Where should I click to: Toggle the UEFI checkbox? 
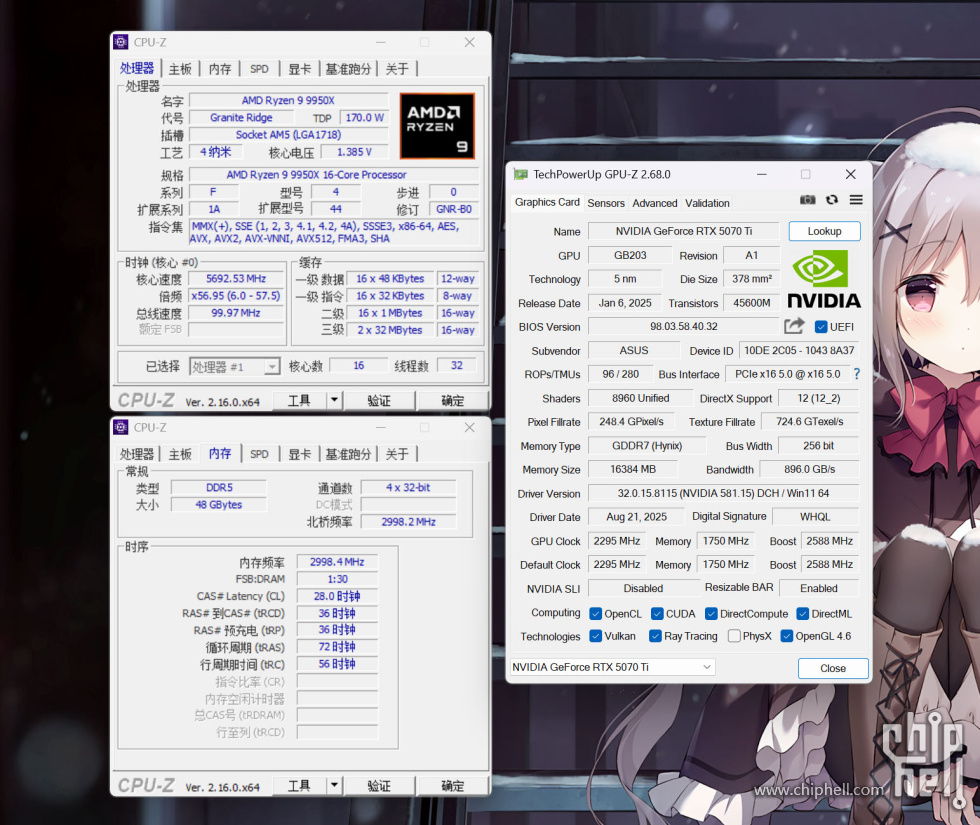tap(821, 327)
